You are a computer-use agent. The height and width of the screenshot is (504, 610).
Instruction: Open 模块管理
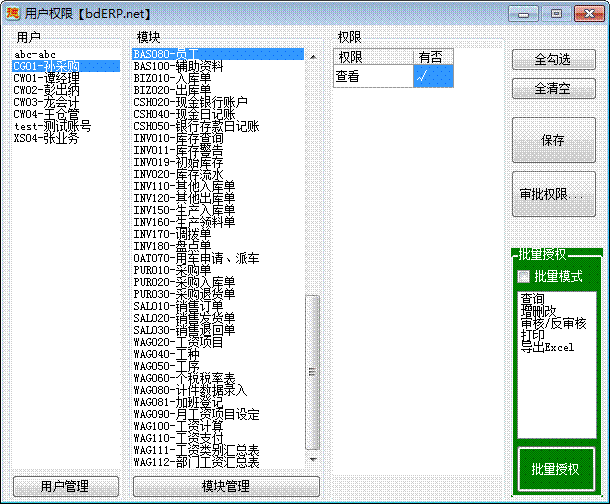pos(225,486)
